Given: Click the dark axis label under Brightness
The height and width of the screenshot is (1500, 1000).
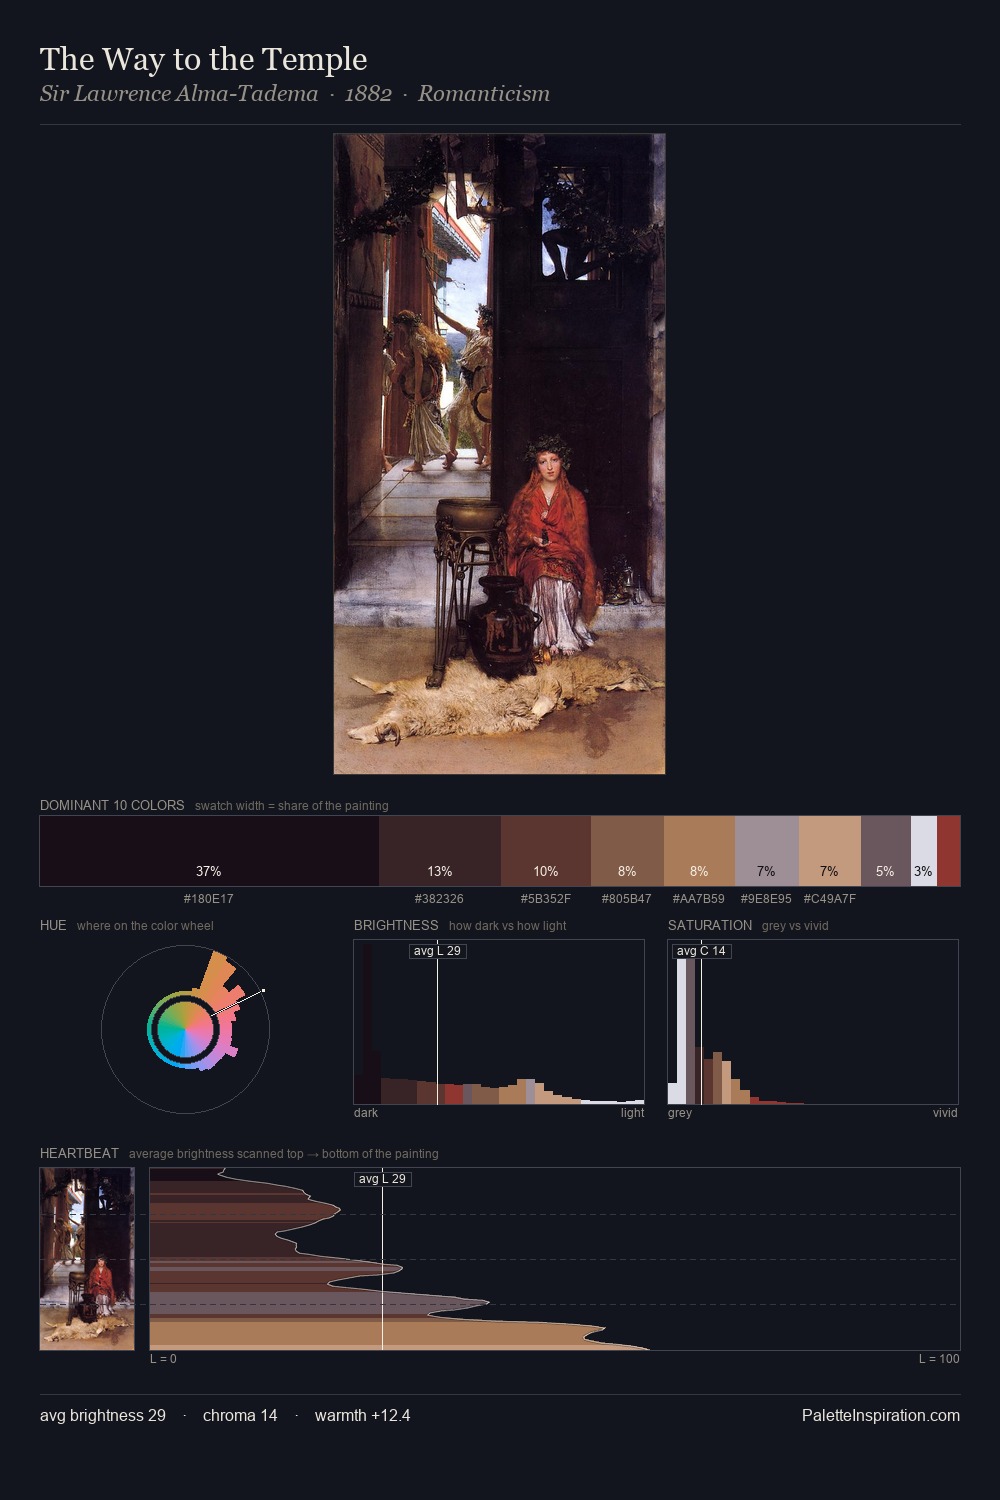Looking at the screenshot, I should [x=366, y=1113].
